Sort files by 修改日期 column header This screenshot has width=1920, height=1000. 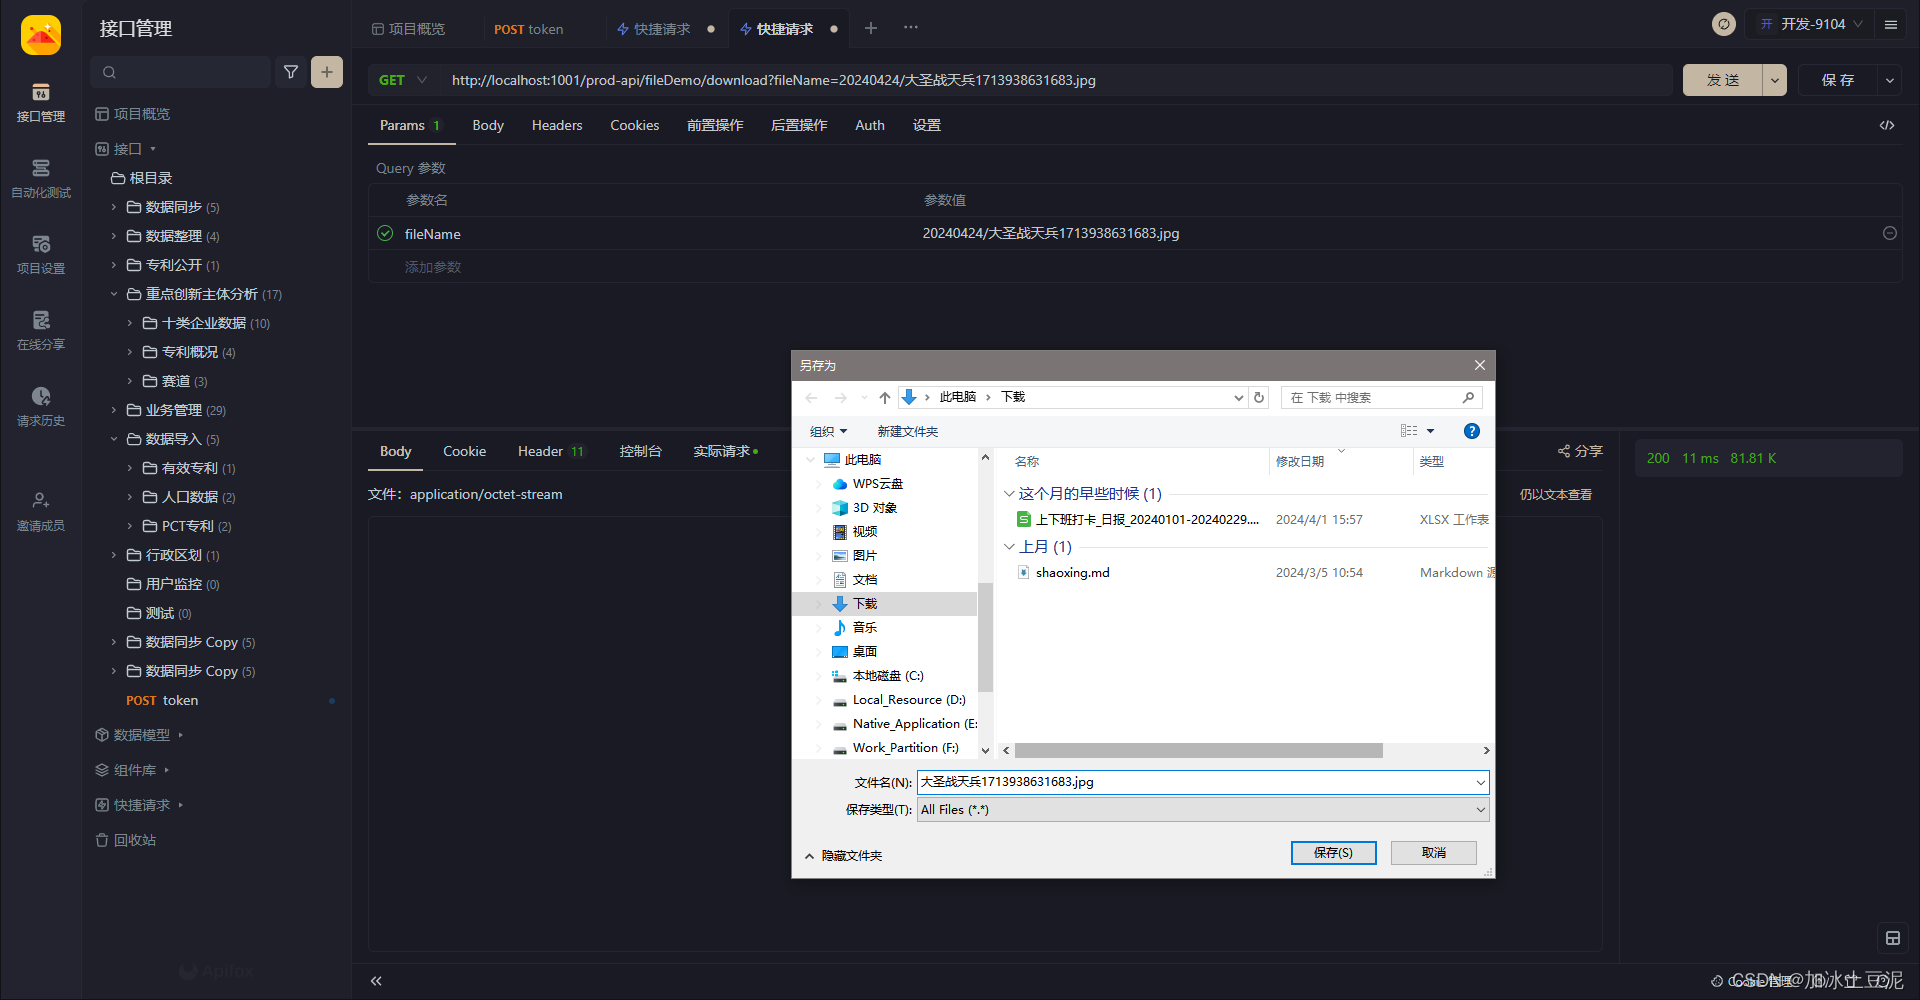1300,461
